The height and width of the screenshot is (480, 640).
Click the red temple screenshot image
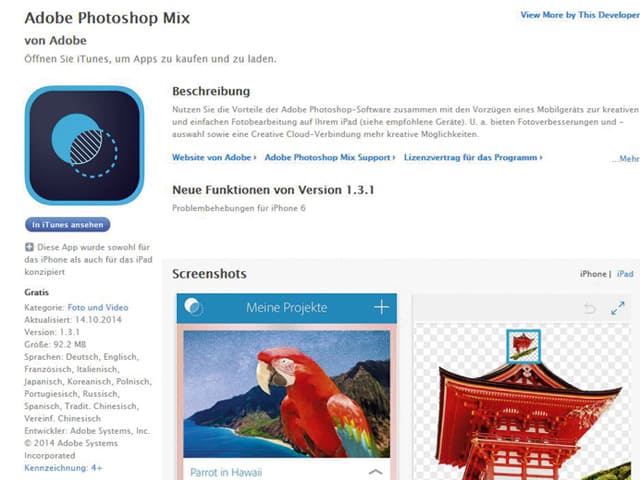tap(522, 402)
